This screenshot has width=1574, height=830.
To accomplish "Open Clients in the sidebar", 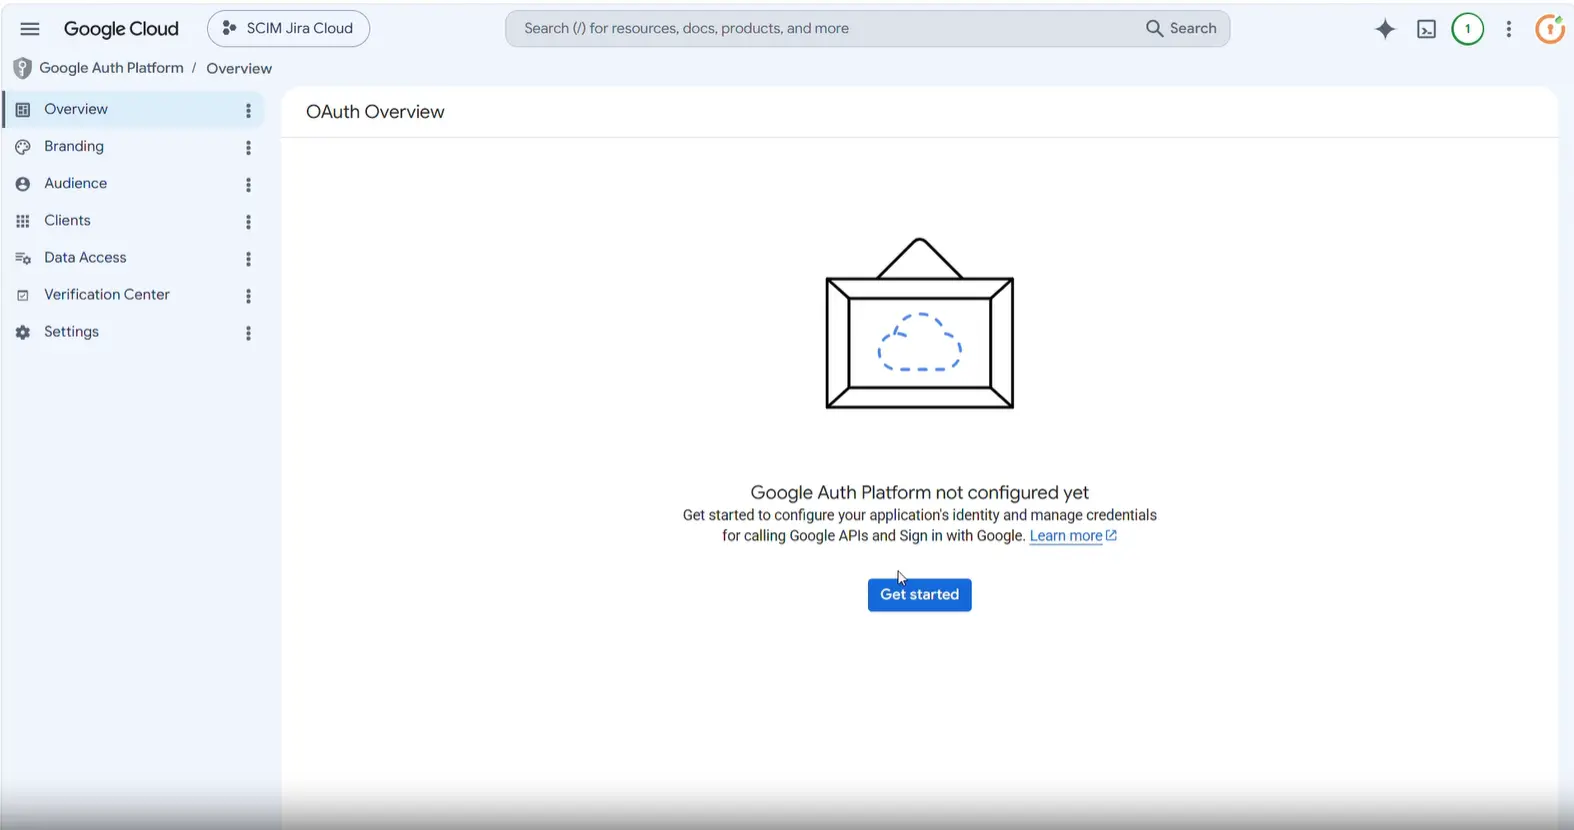I will pos(133,220).
